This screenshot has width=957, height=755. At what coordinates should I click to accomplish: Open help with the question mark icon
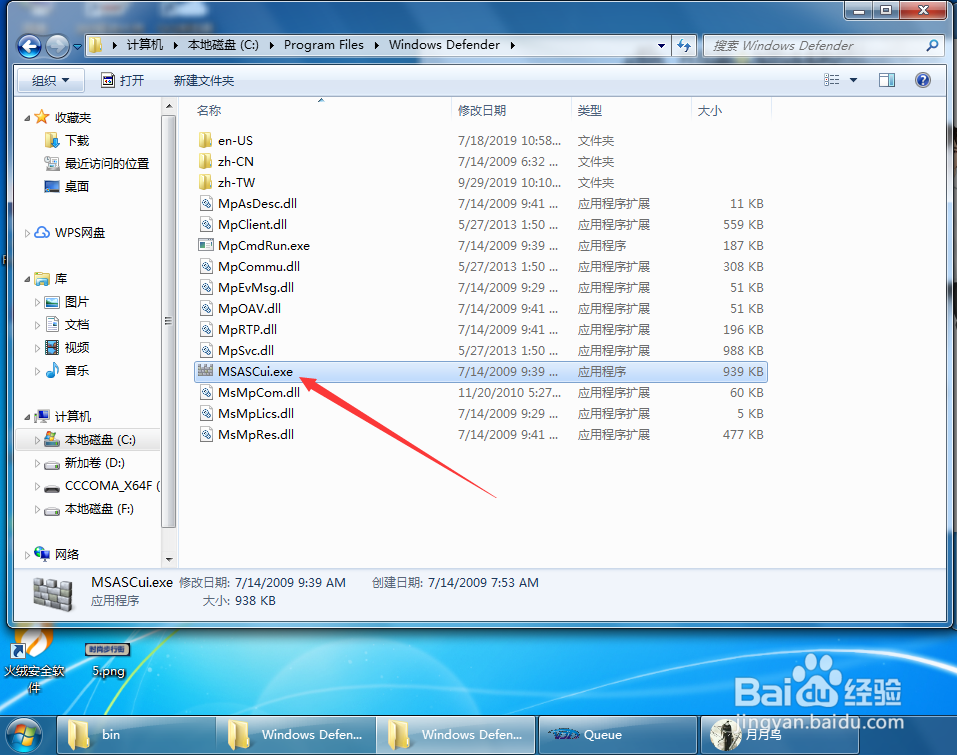[923, 80]
